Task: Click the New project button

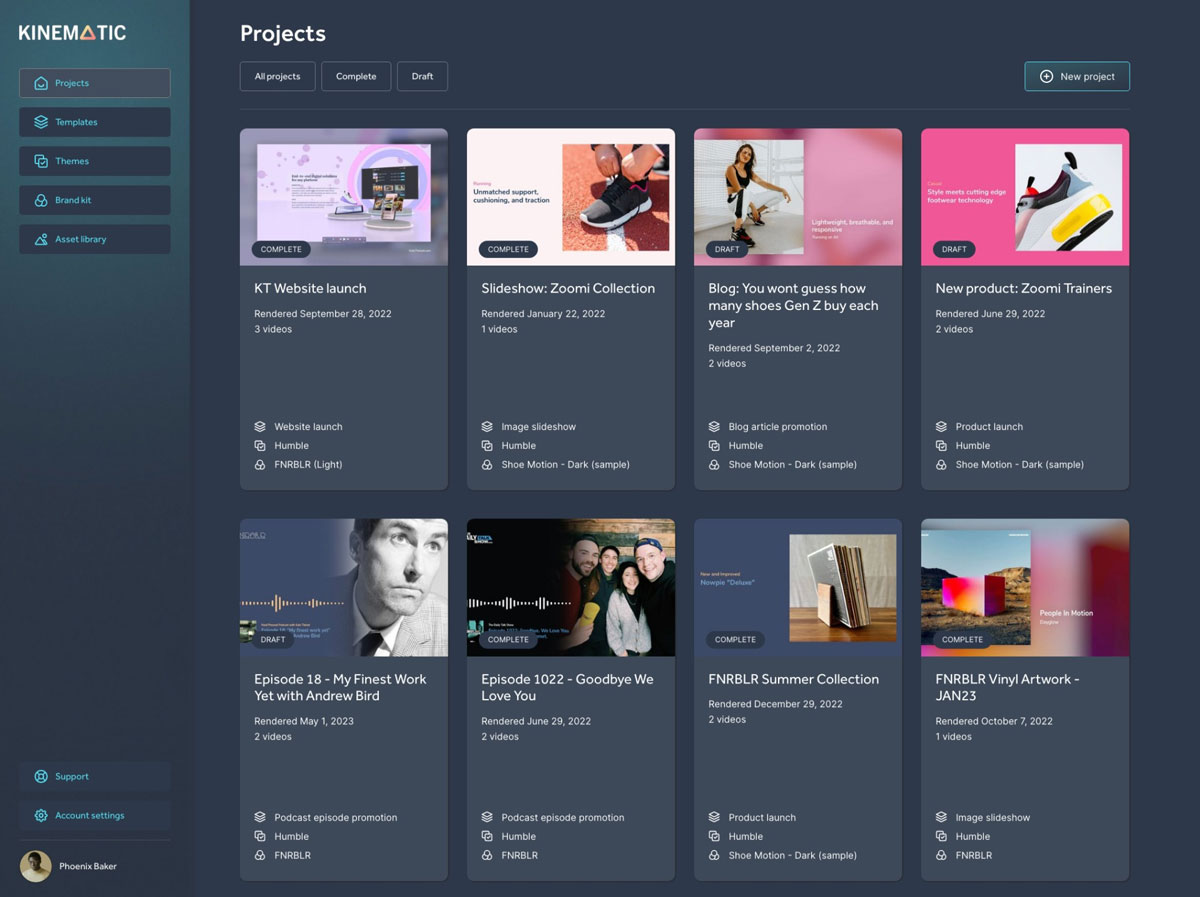Action: point(1077,76)
